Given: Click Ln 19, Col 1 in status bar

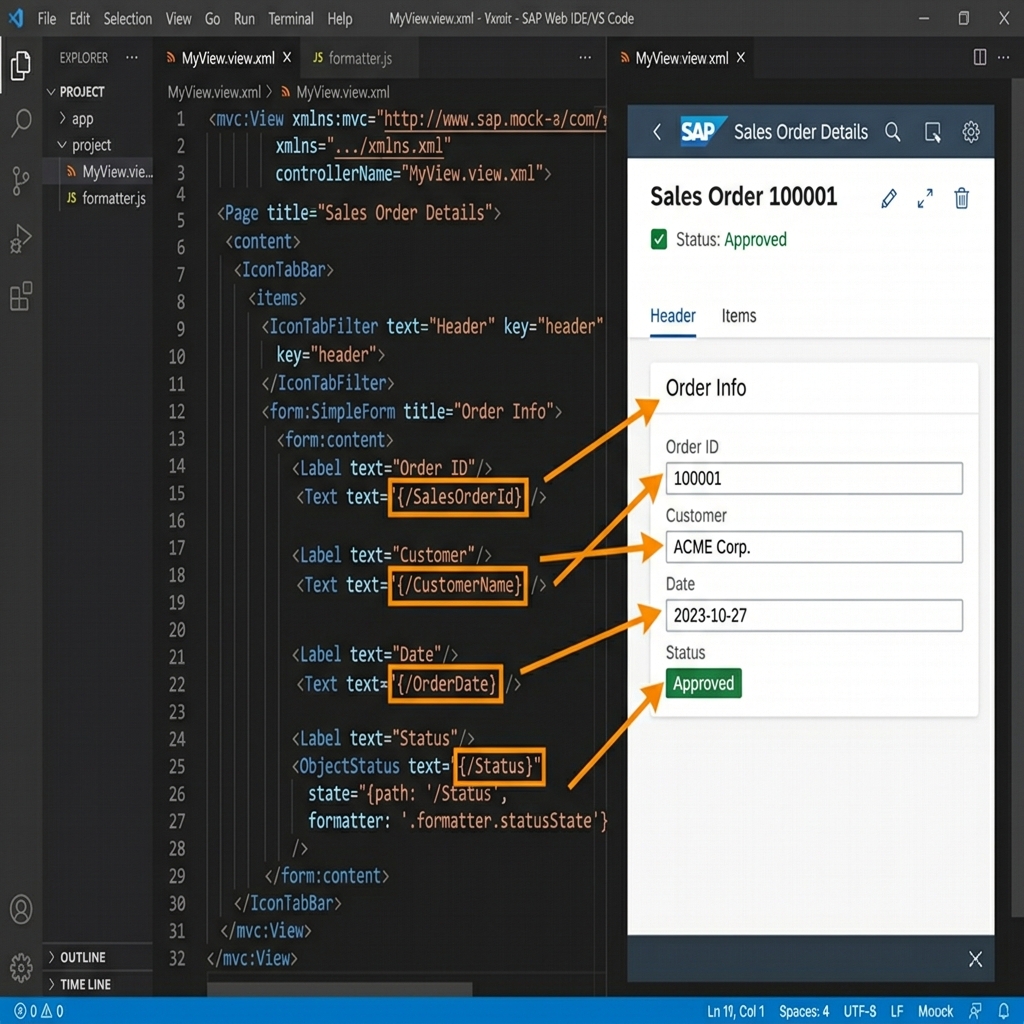Looking at the screenshot, I should (x=735, y=1011).
